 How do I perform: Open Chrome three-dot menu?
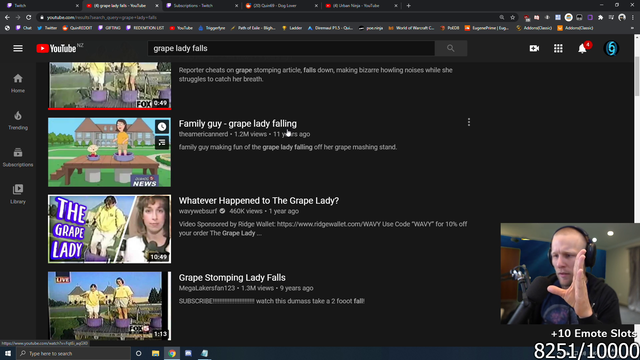pos(633,17)
